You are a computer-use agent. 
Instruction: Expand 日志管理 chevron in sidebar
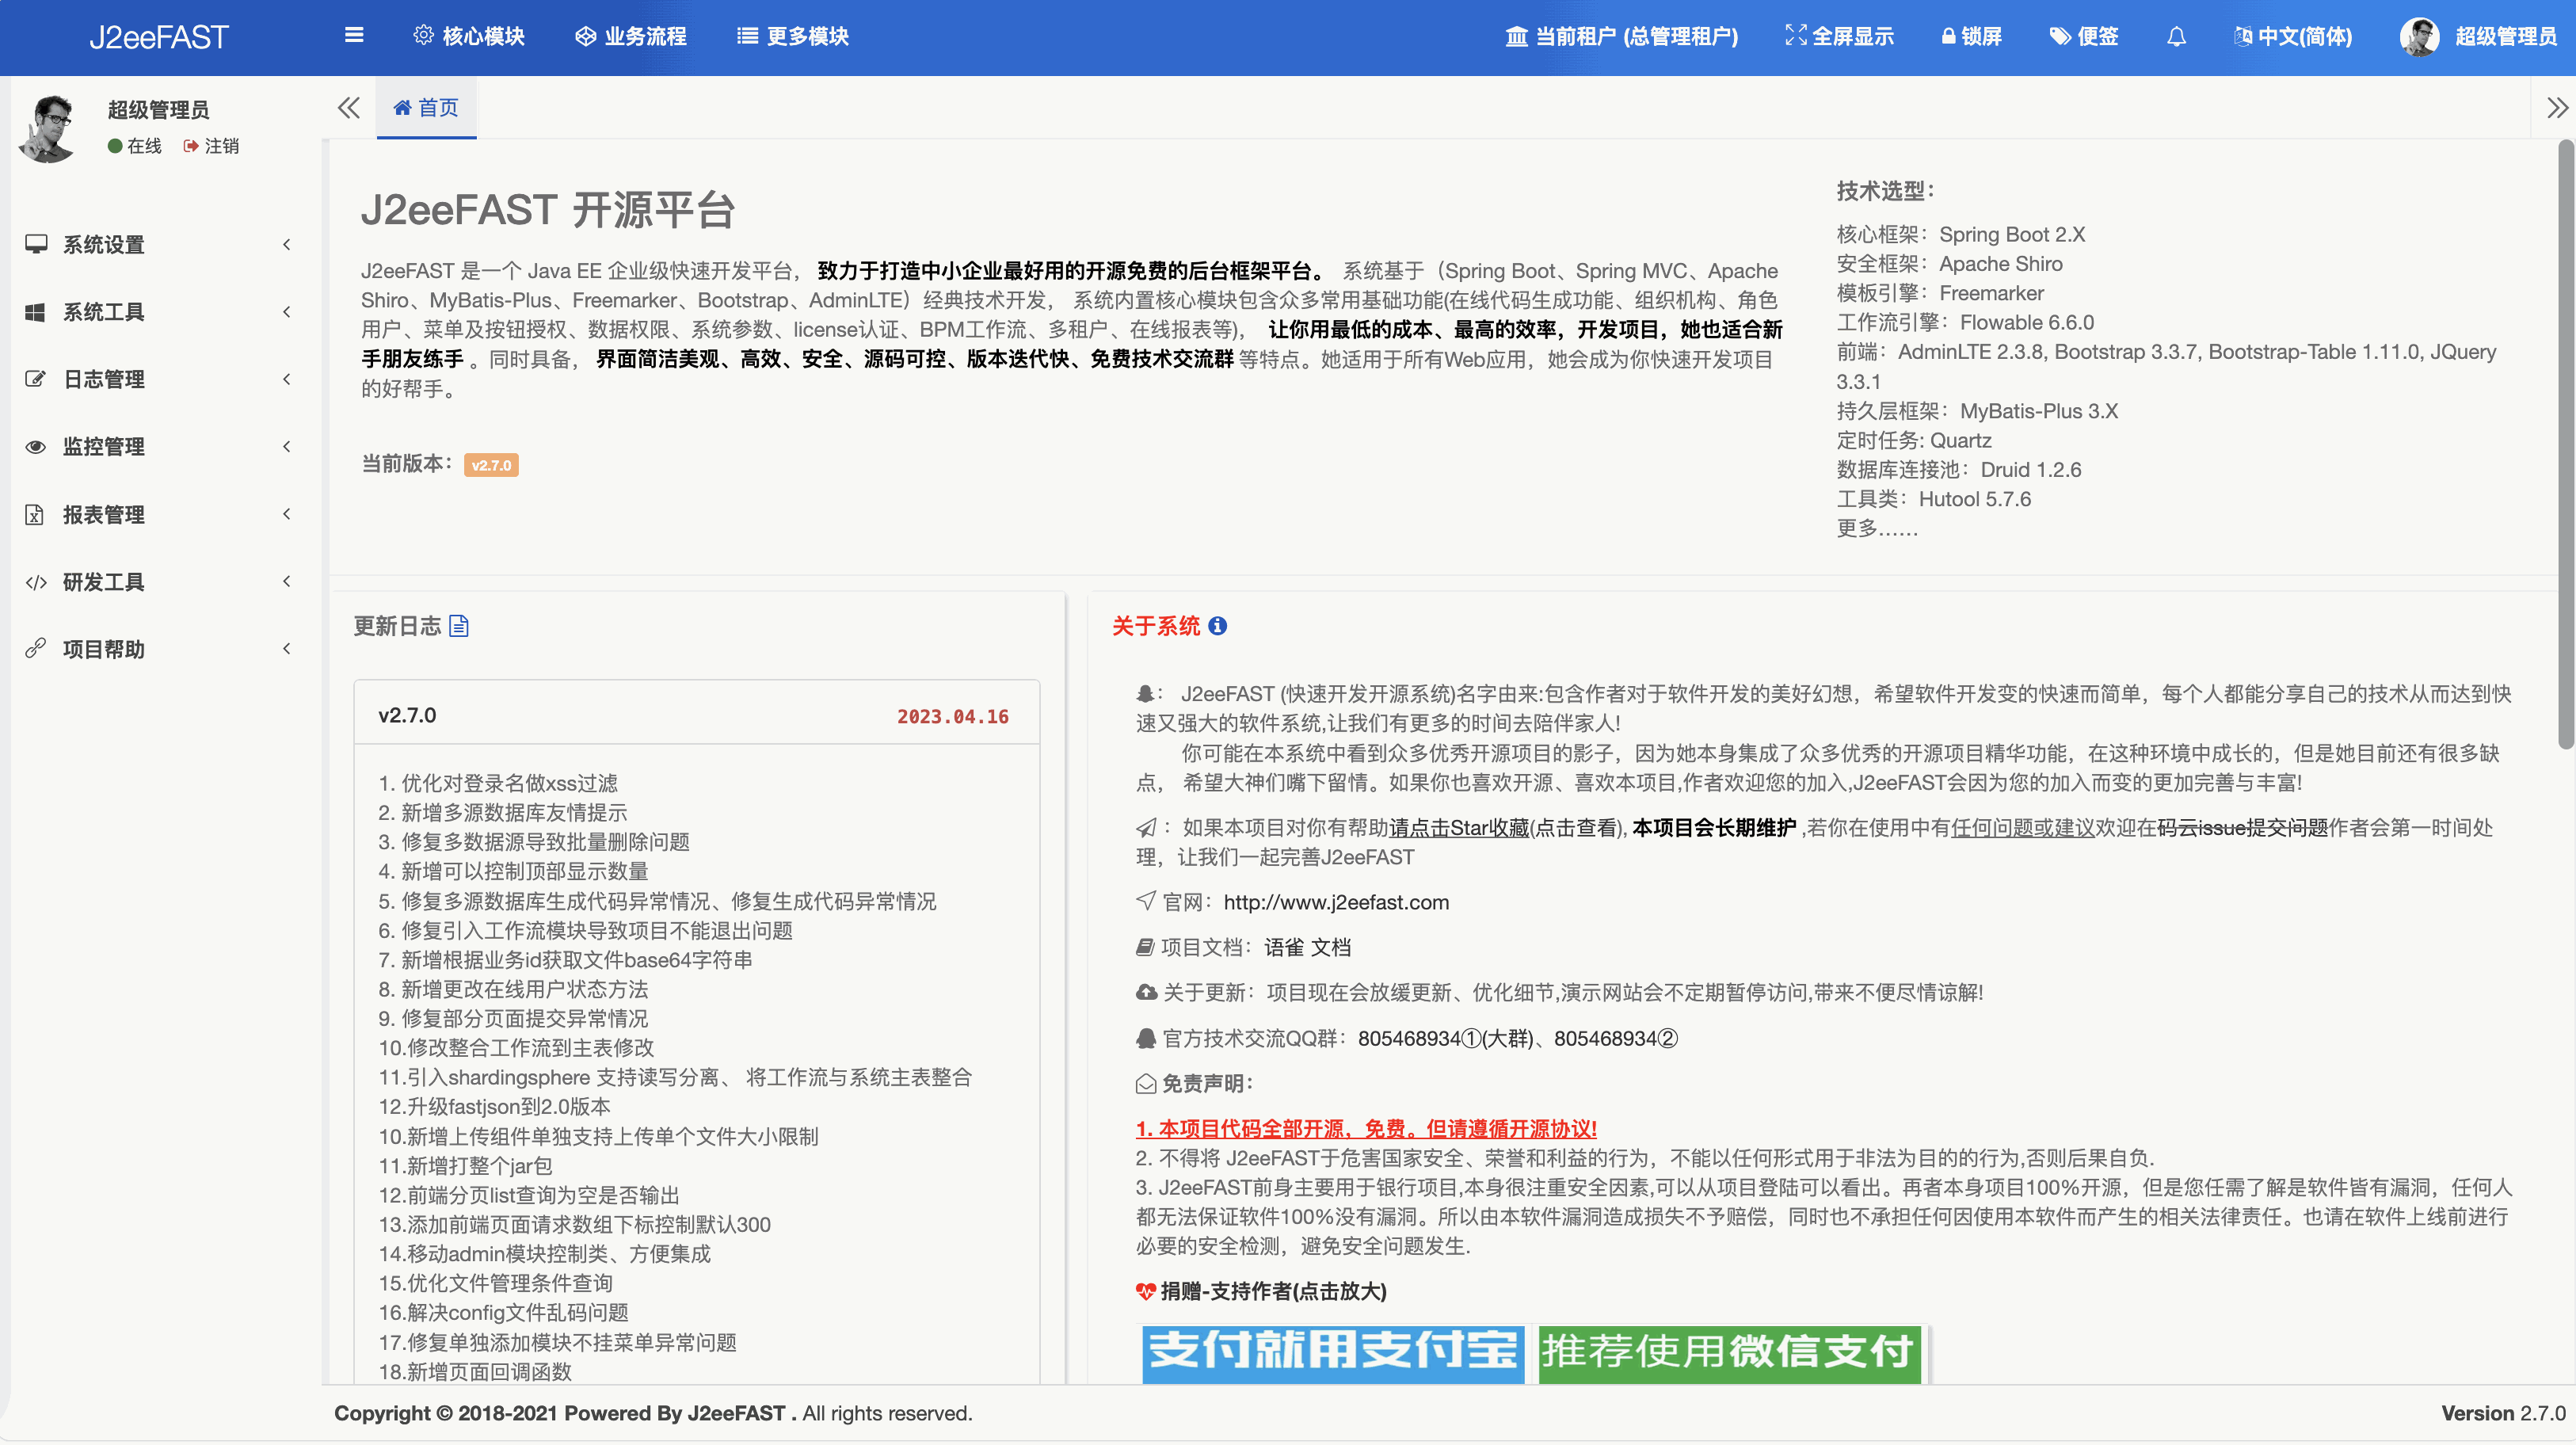pyautogui.click(x=287, y=379)
